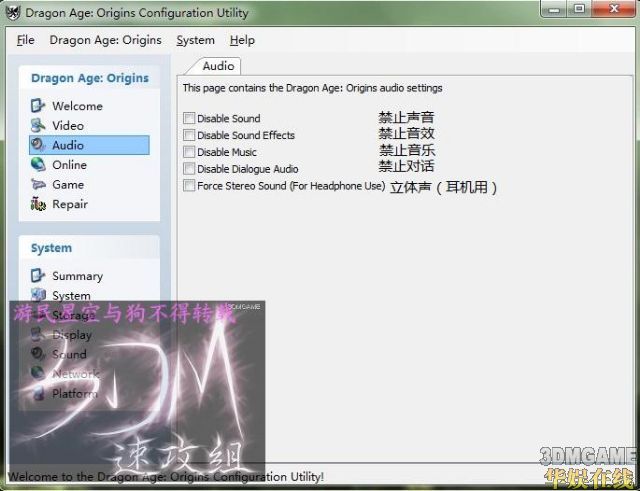Open the File menu
This screenshot has height=491, width=640.
(25, 40)
